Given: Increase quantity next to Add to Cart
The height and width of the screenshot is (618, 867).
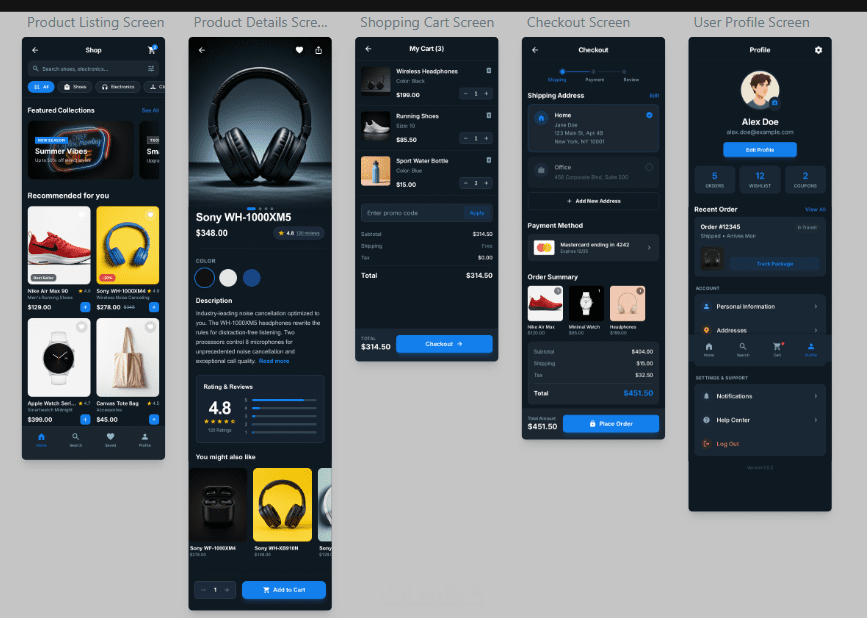Looking at the screenshot, I should (227, 590).
